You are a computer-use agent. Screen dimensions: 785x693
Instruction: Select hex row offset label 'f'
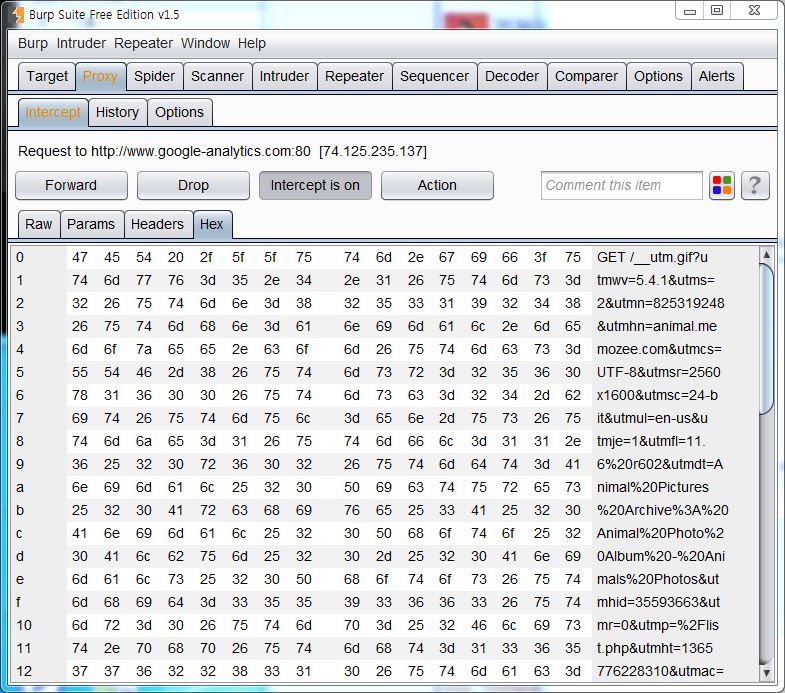(19, 602)
